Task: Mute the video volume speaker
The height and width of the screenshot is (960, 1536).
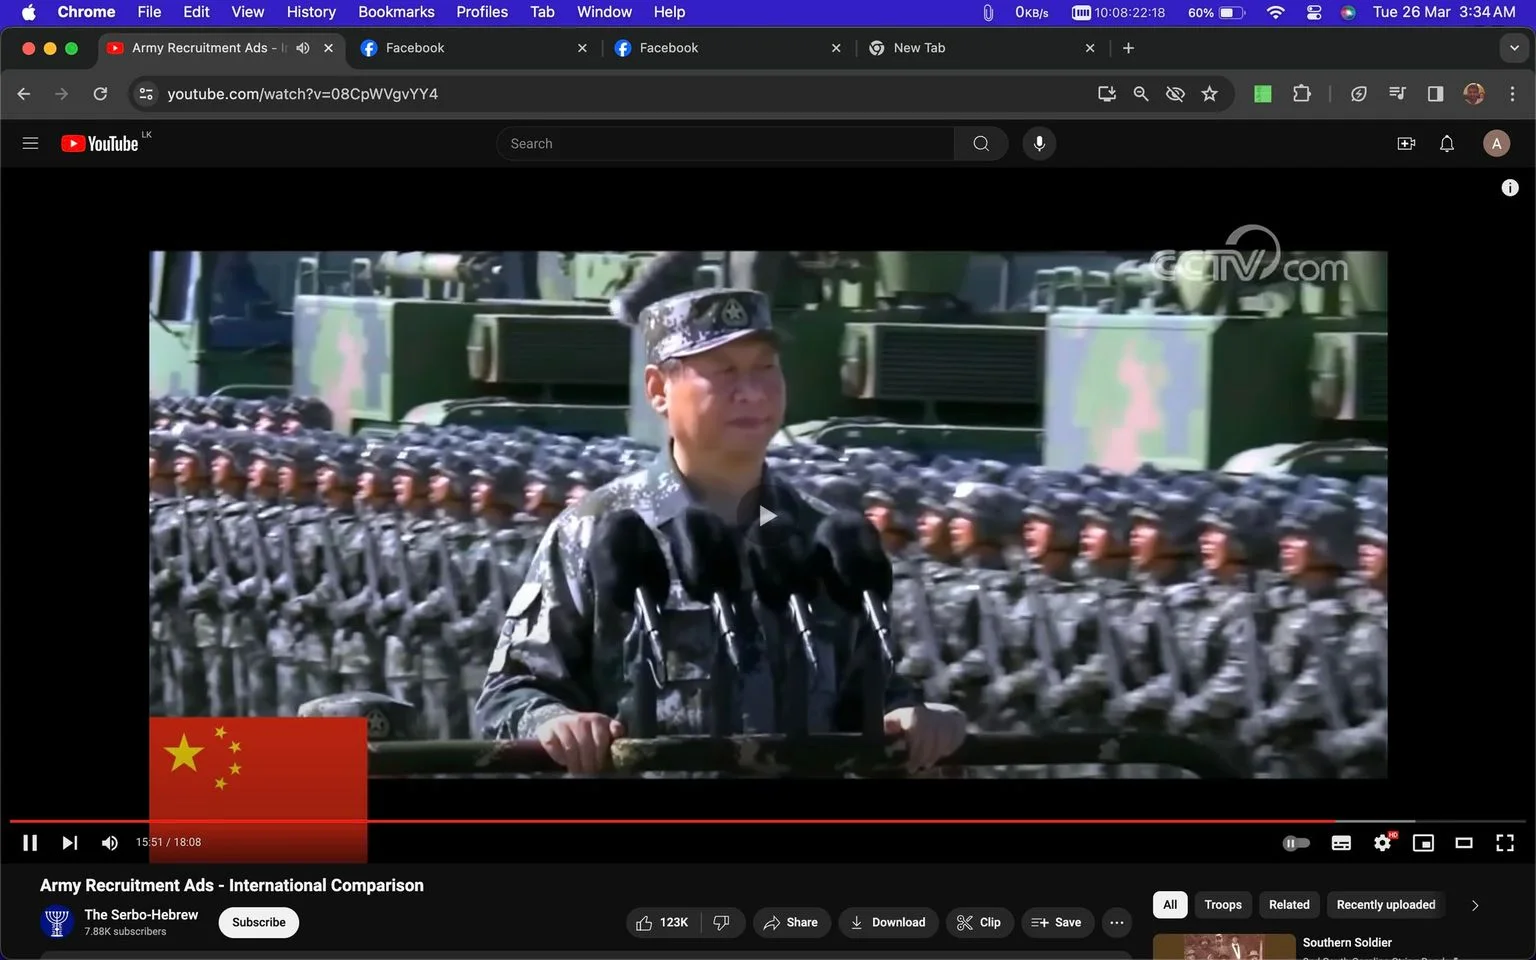Action: (x=110, y=843)
